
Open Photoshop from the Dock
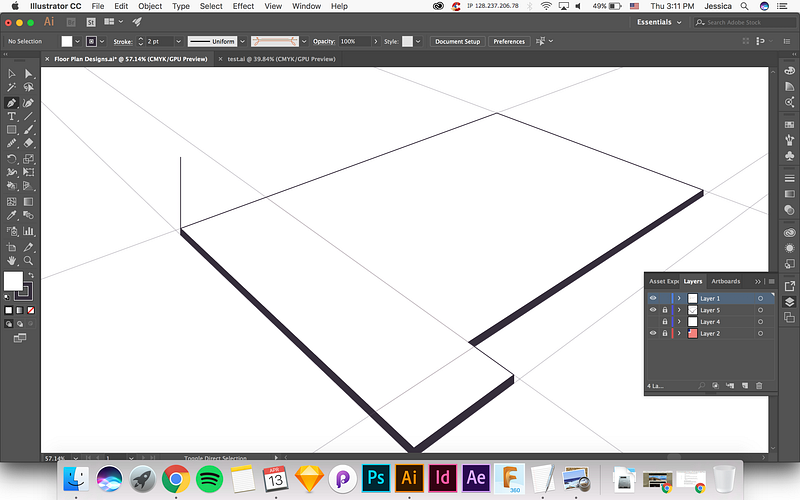point(376,477)
